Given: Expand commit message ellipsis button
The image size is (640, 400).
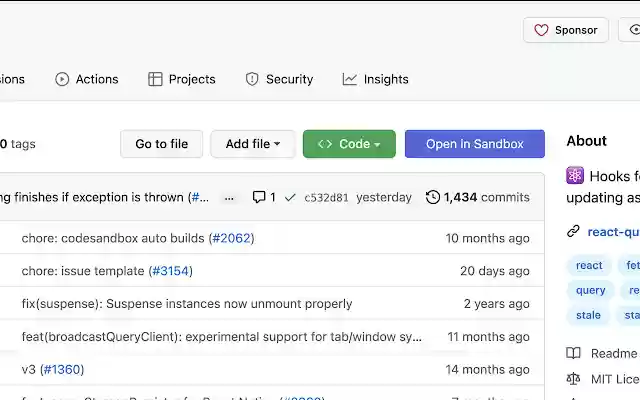Looking at the screenshot, I should [229, 198].
